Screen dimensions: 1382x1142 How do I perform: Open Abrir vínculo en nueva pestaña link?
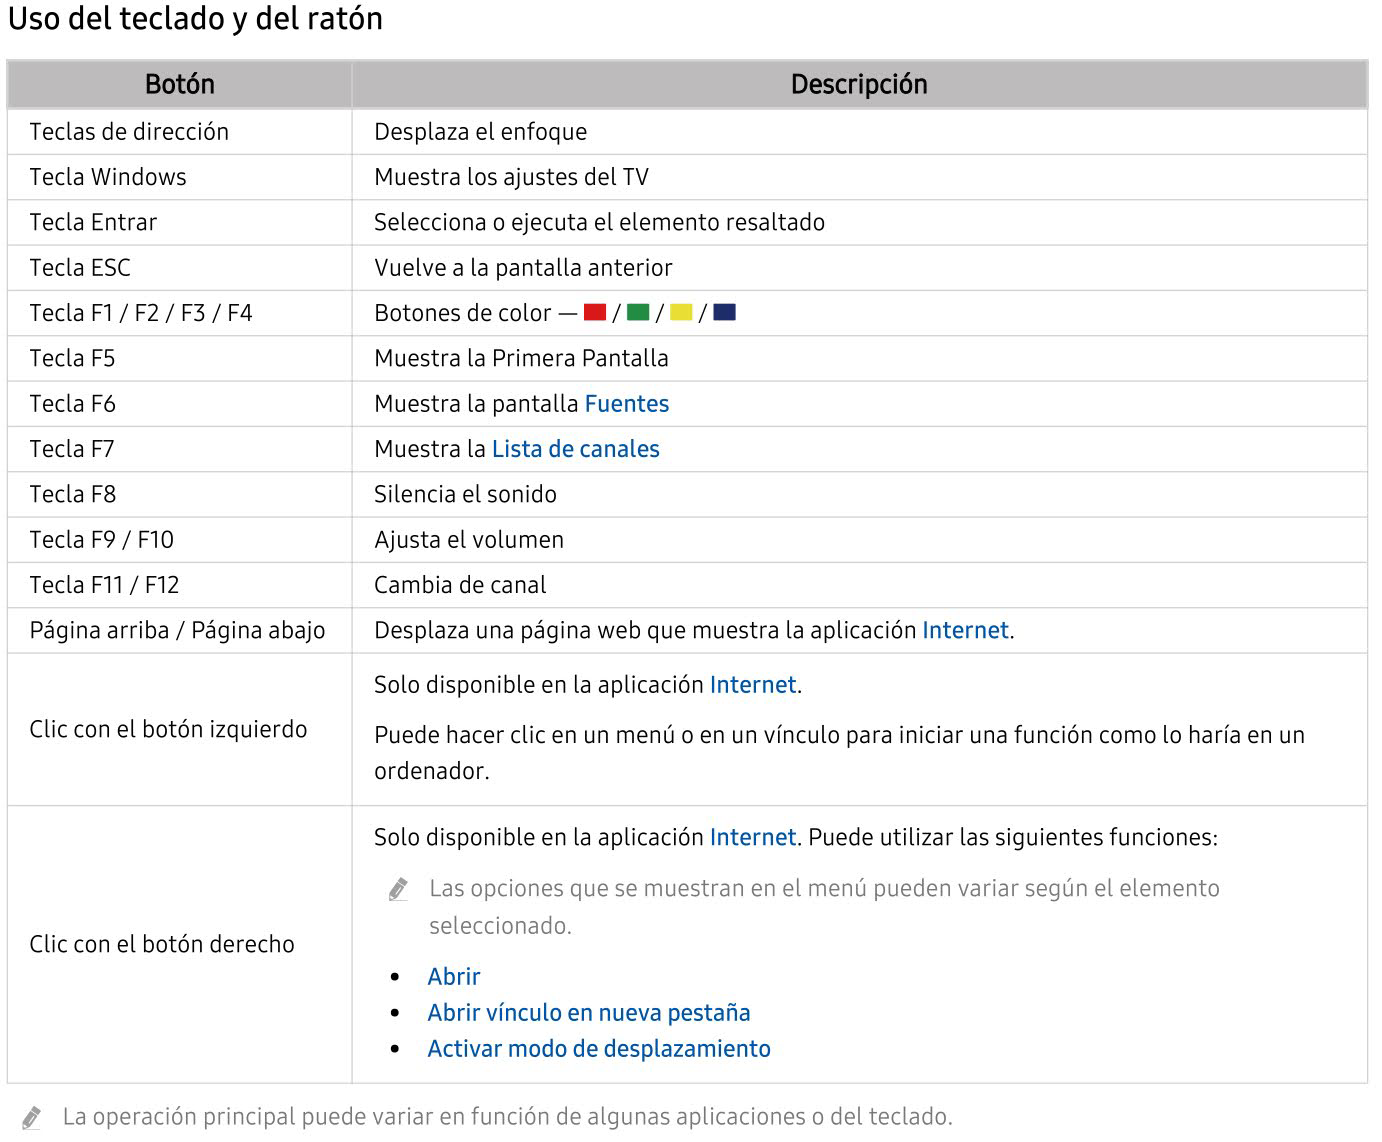coord(588,1012)
